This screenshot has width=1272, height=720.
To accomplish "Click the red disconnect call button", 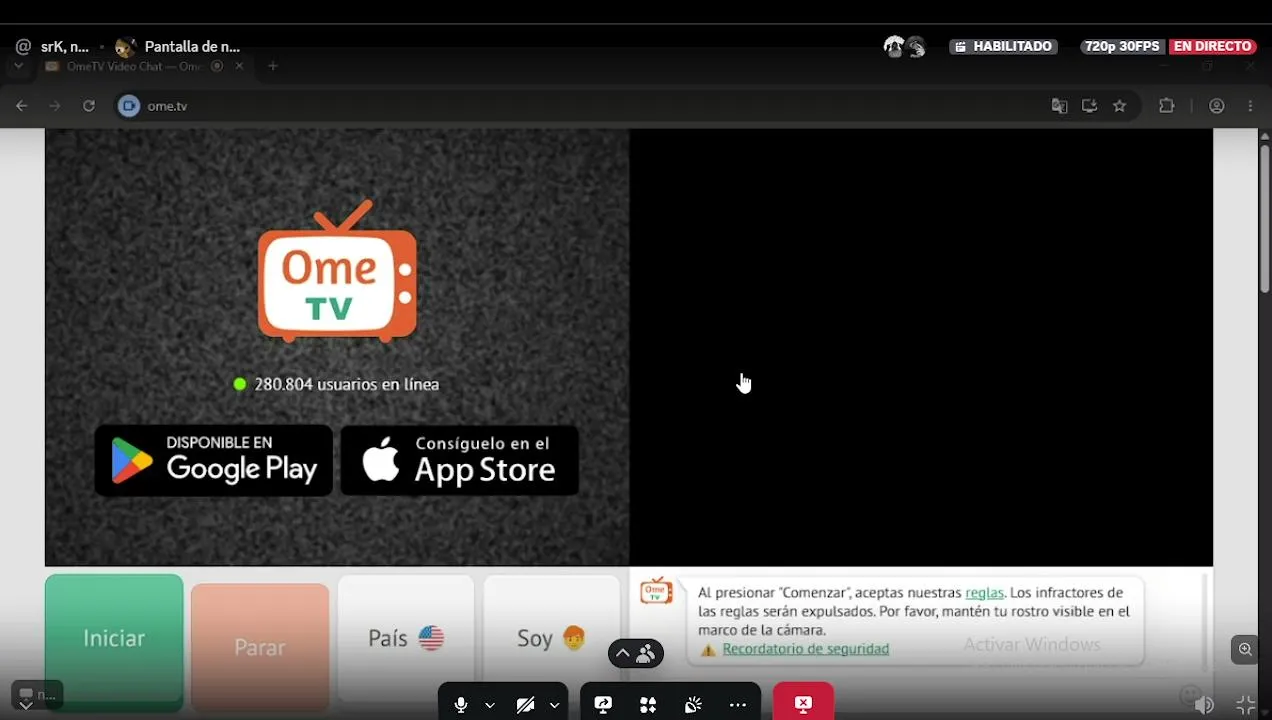I will 803,703.
